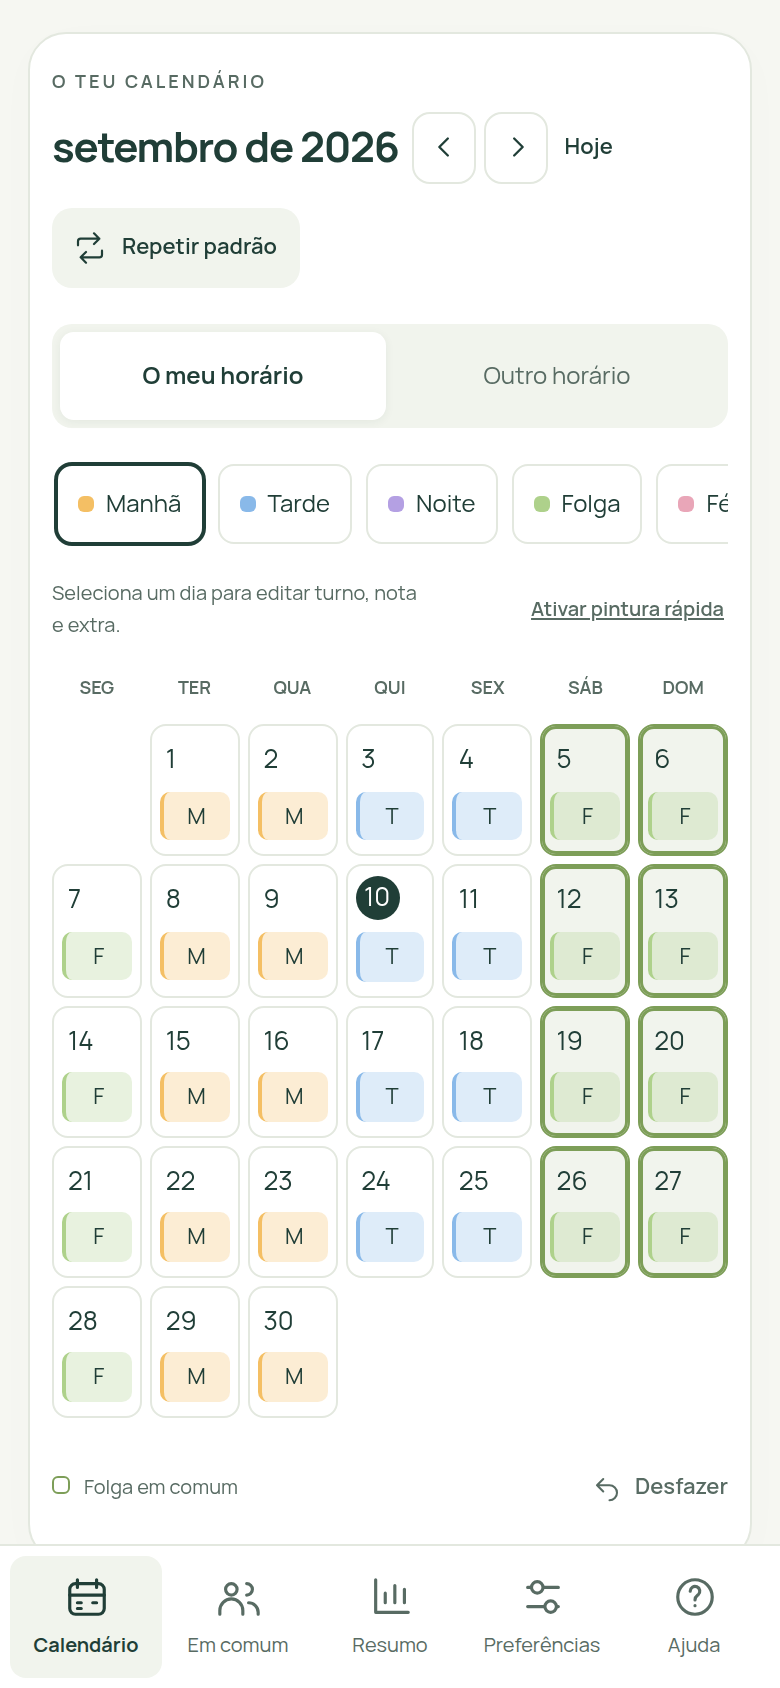Open Calendário via bottom calendar icon

pyautogui.click(x=86, y=1597)
